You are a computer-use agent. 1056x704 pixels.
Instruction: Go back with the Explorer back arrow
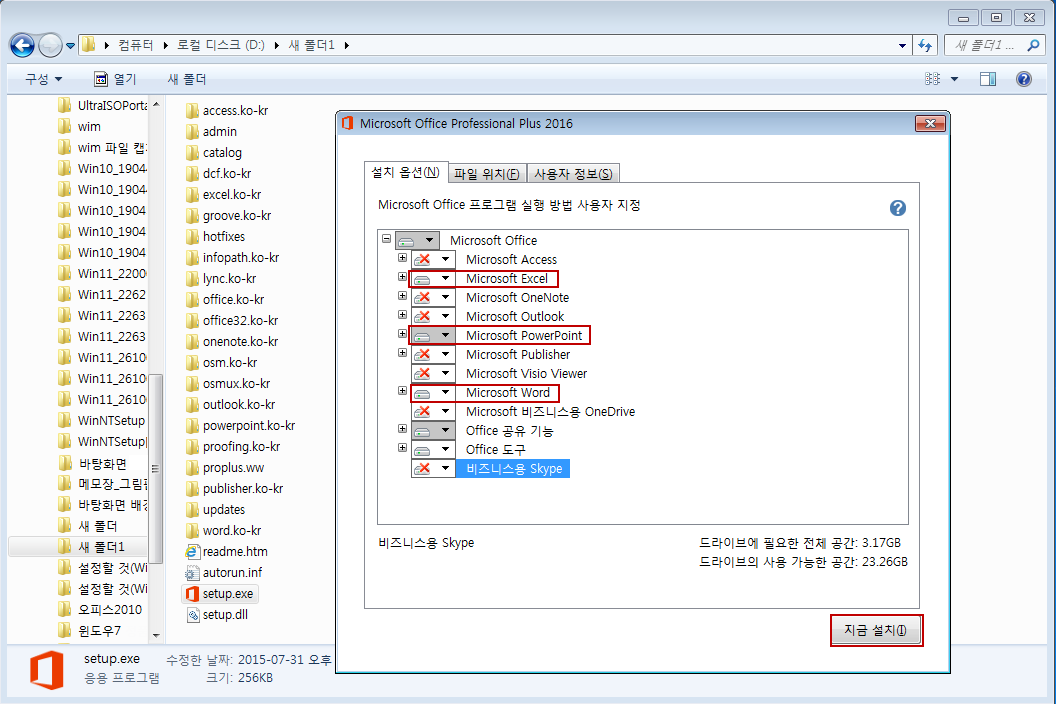(22, 46)
